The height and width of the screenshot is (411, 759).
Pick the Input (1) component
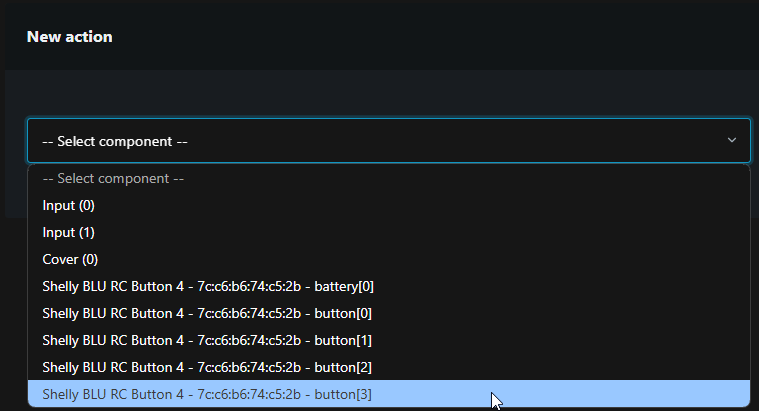(x=68, y=233)
